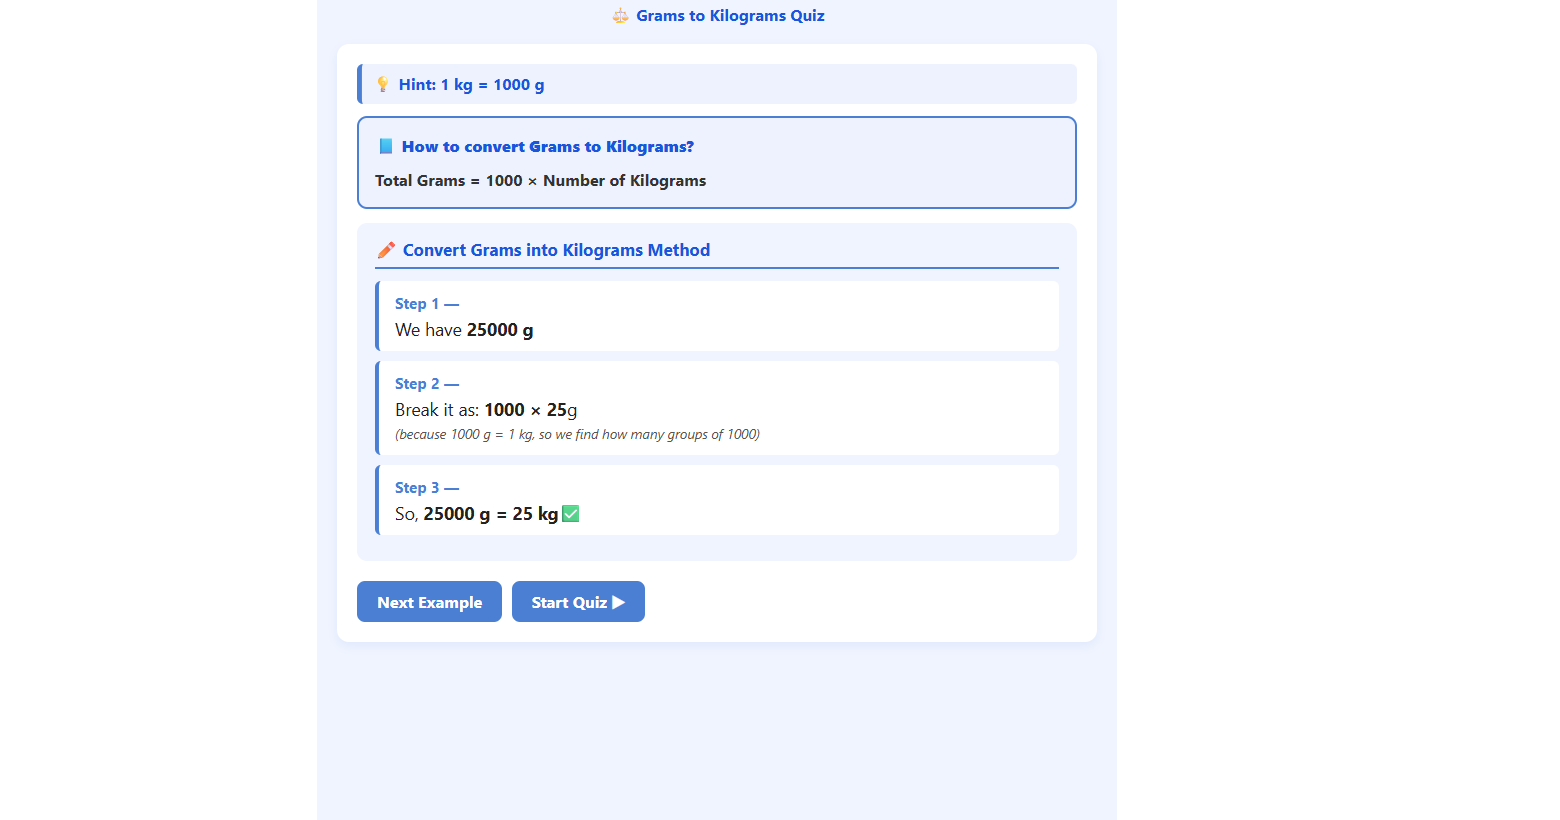This screenshot has height=820, width=1560.
Task: Click the 'Step 3 —' label
Action: 426,488
